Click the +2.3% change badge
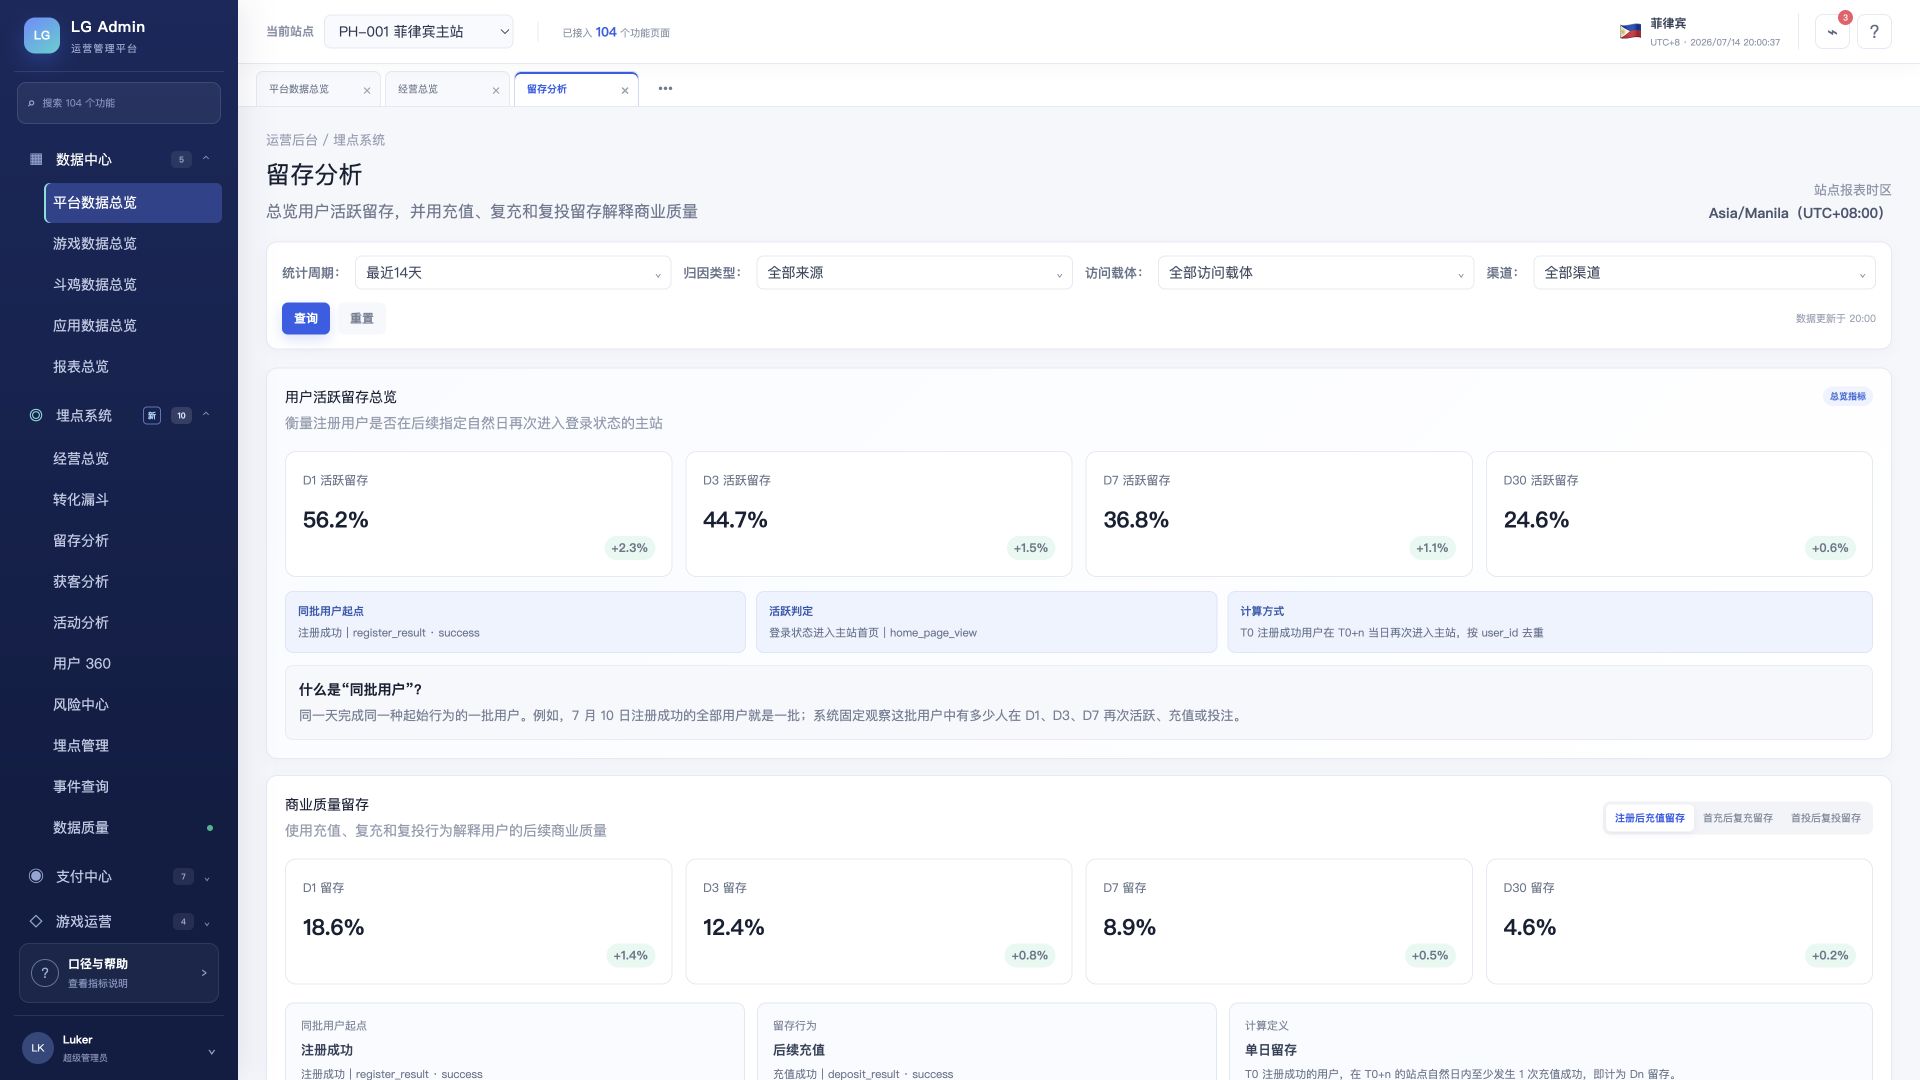The width and height of the screenshot is (1920, 1080). 630,548
